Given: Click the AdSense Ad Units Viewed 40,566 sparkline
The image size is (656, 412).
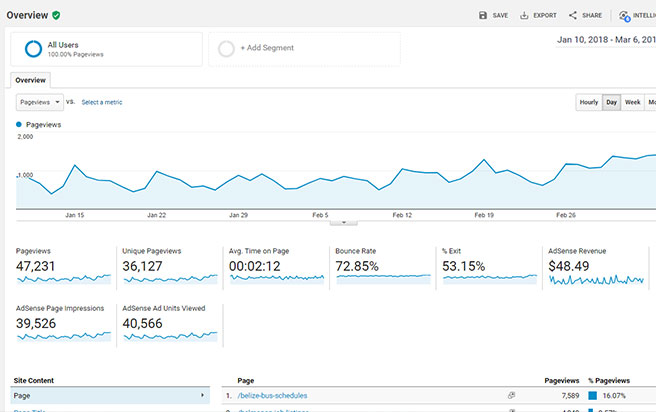Looking at the screenshot, I should [x=170, y=336].
